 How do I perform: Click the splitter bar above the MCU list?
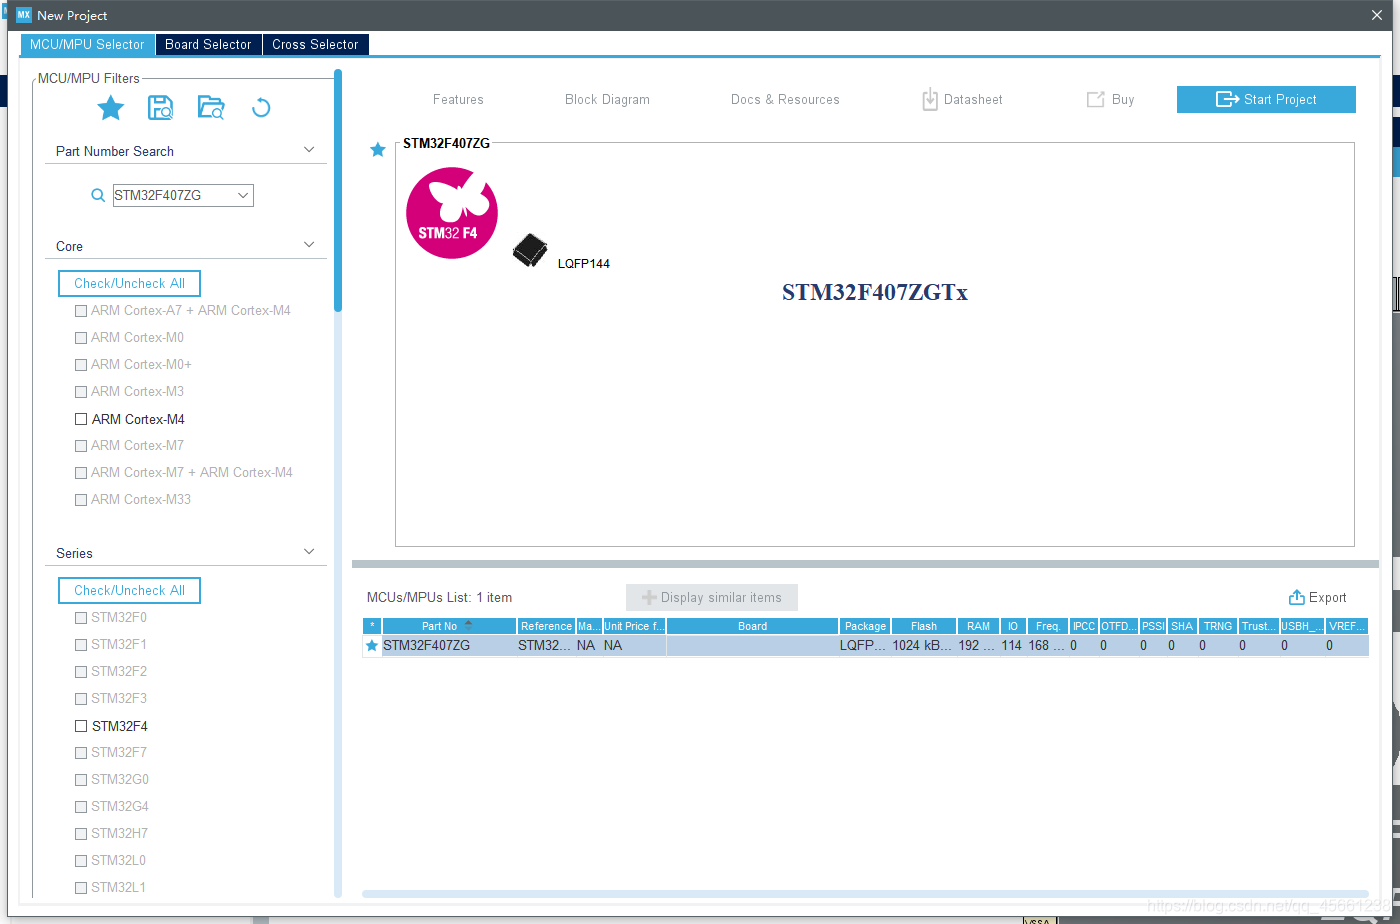(865, 564)
